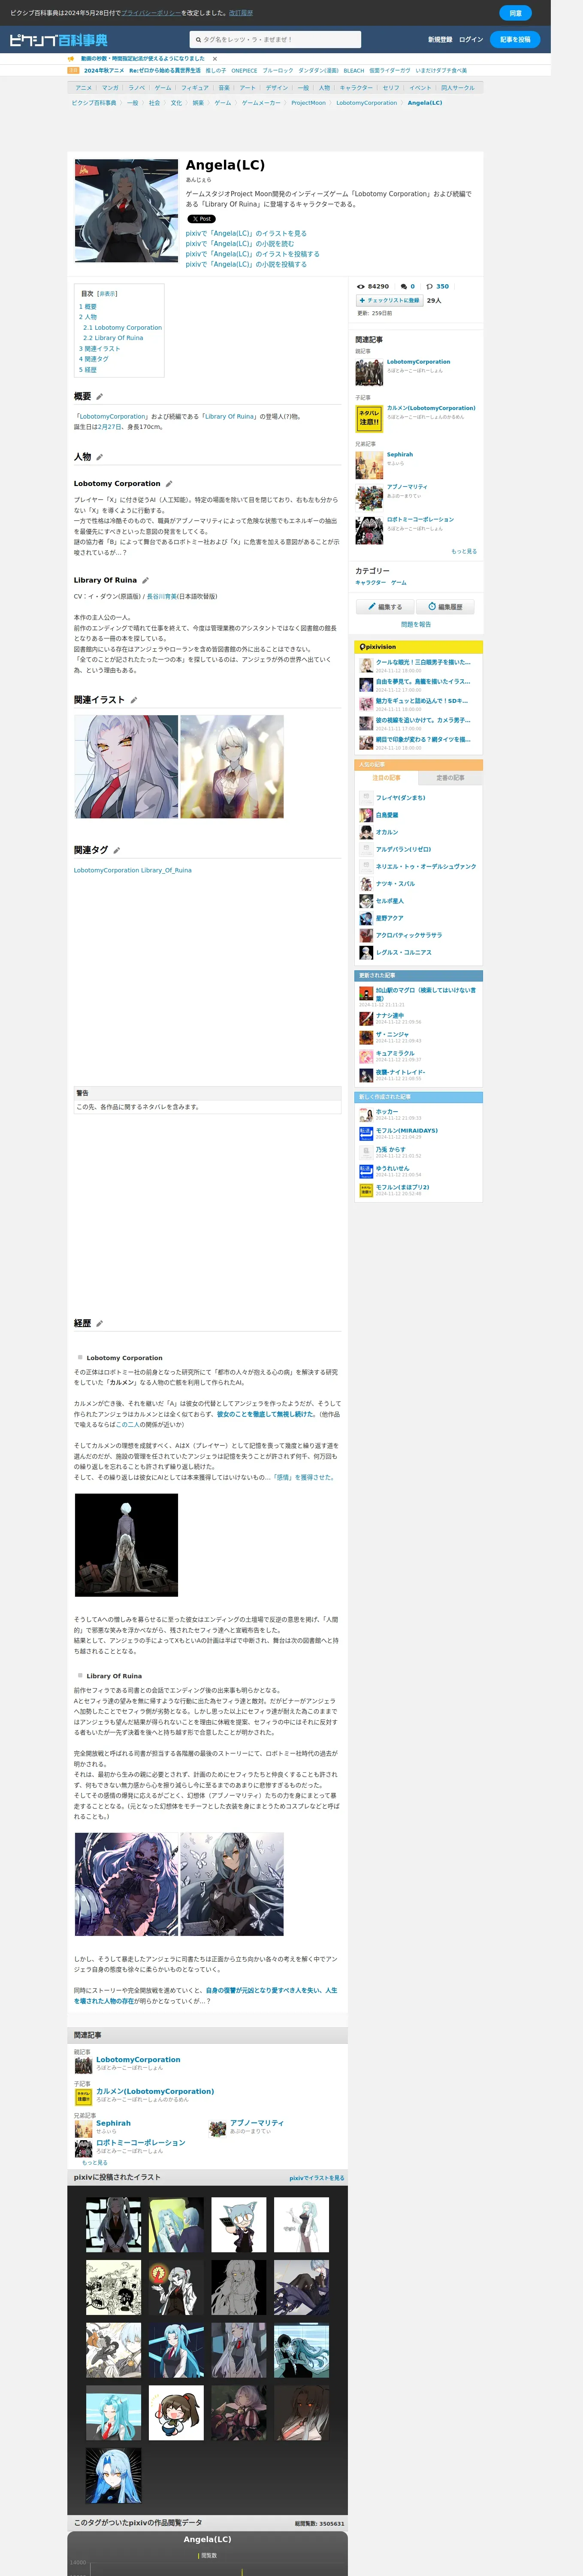
Task: Hide the table of contents via 非表示
Action: click(x=107, y=294)
